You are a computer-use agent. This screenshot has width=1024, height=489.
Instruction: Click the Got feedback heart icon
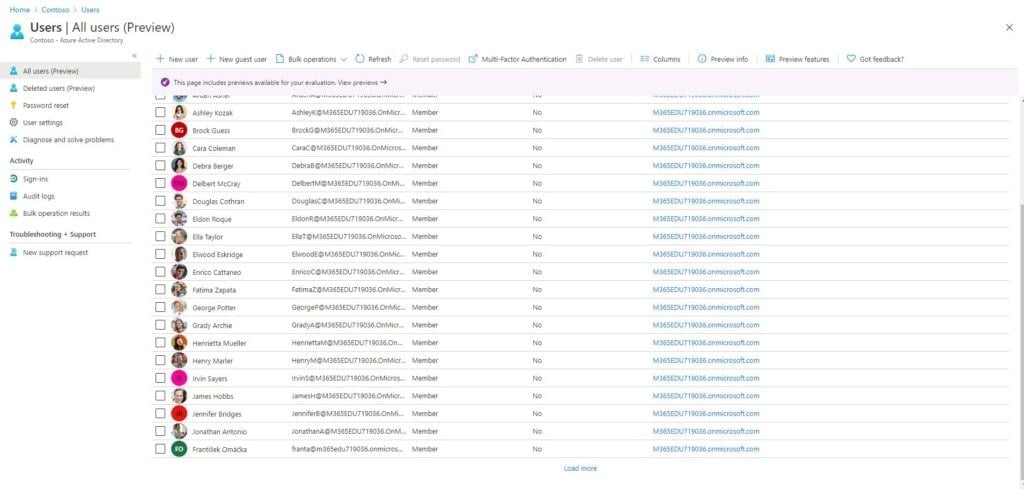(851, 59)
